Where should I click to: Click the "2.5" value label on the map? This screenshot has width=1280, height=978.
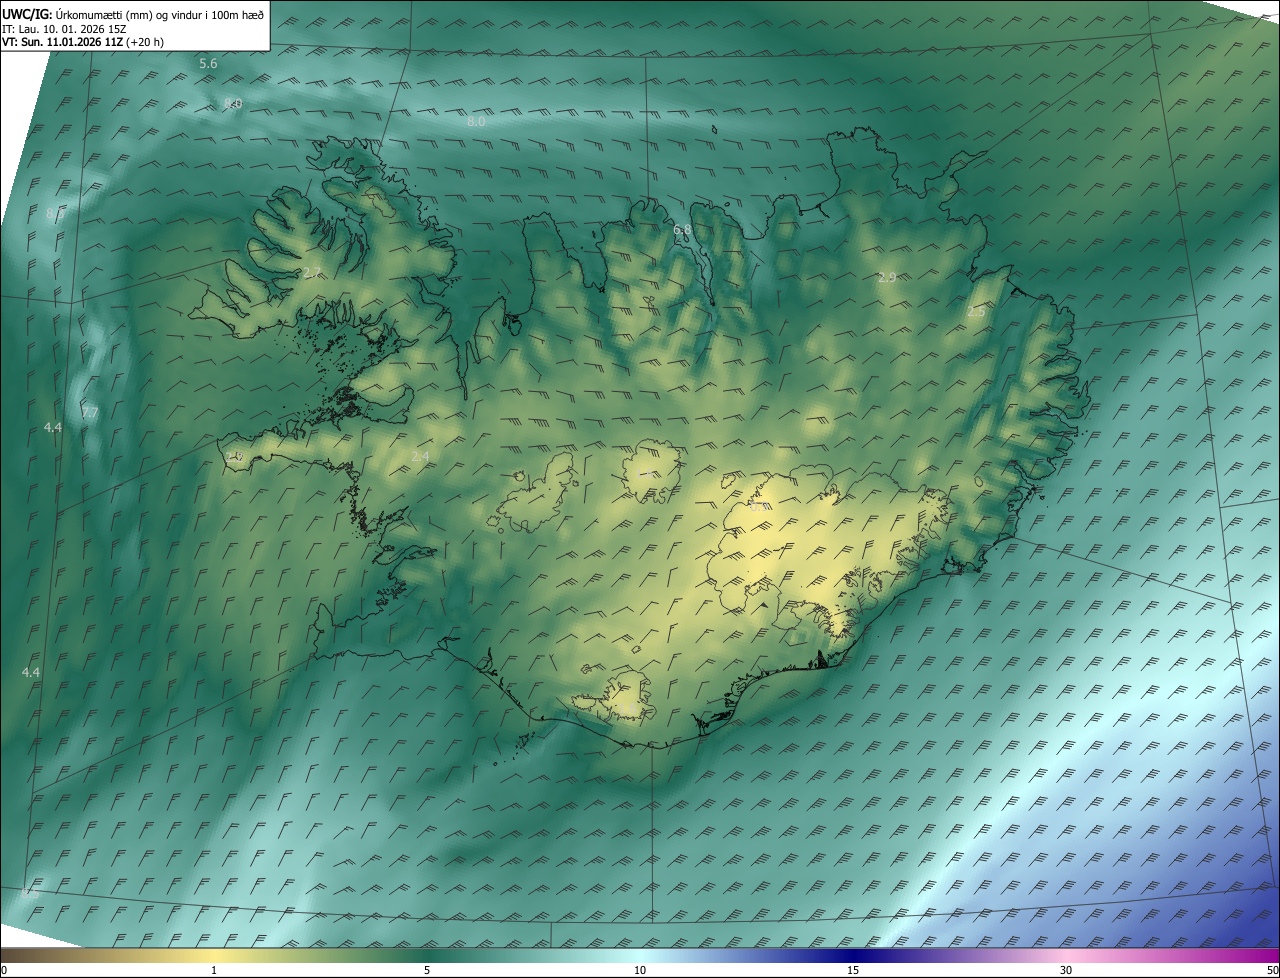coord(976,312)
